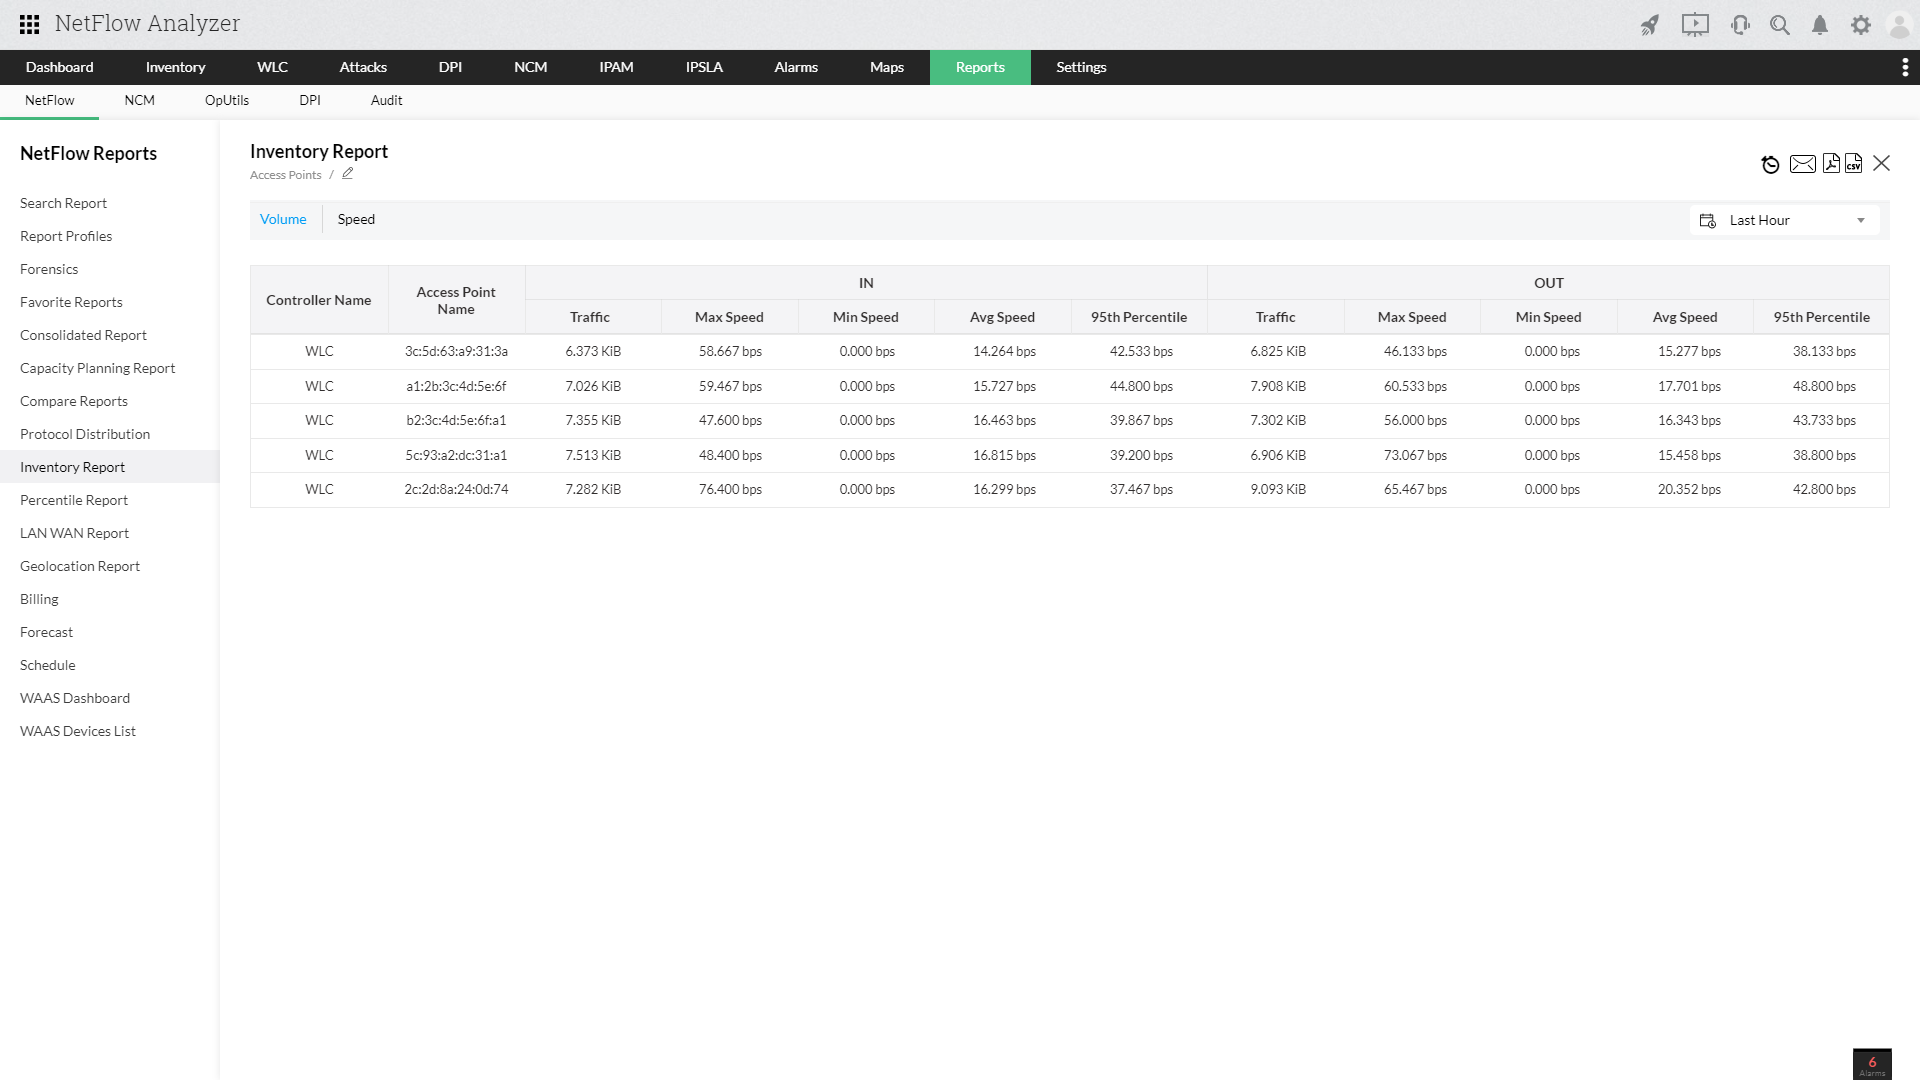The height and width of the screenshot is (1080, 1920).
Task: Click the support headset icon
Action: point(1740,25)
